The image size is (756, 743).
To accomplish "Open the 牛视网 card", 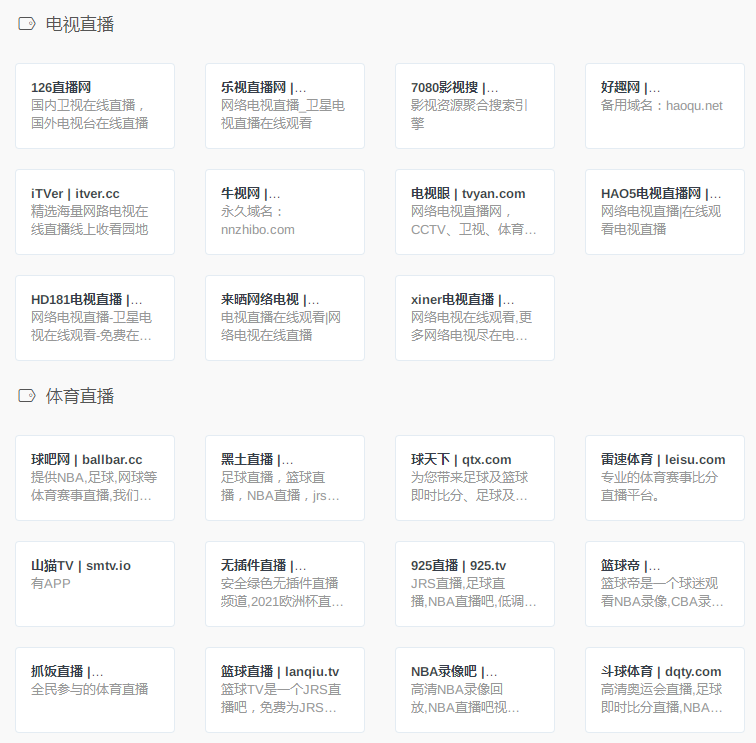I will click(285, 212).
